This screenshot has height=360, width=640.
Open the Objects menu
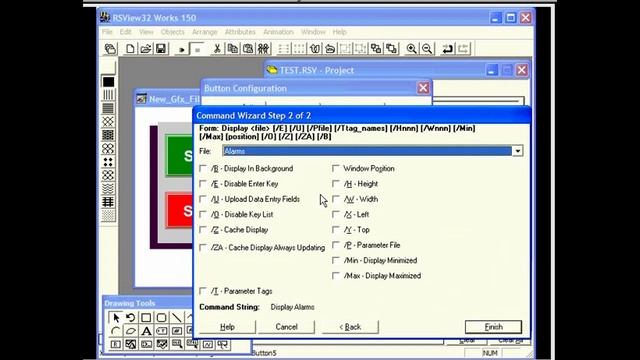coord(172,32)
